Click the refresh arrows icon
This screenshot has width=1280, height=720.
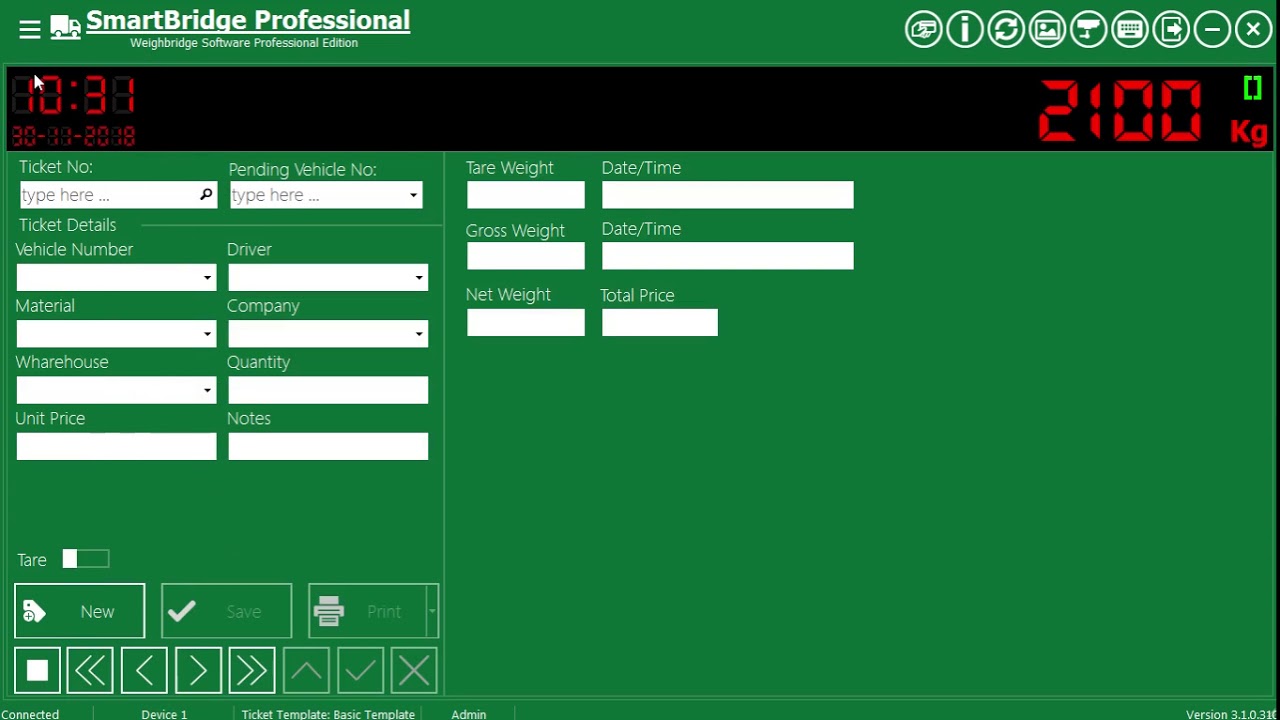(x=1006, y=30)
